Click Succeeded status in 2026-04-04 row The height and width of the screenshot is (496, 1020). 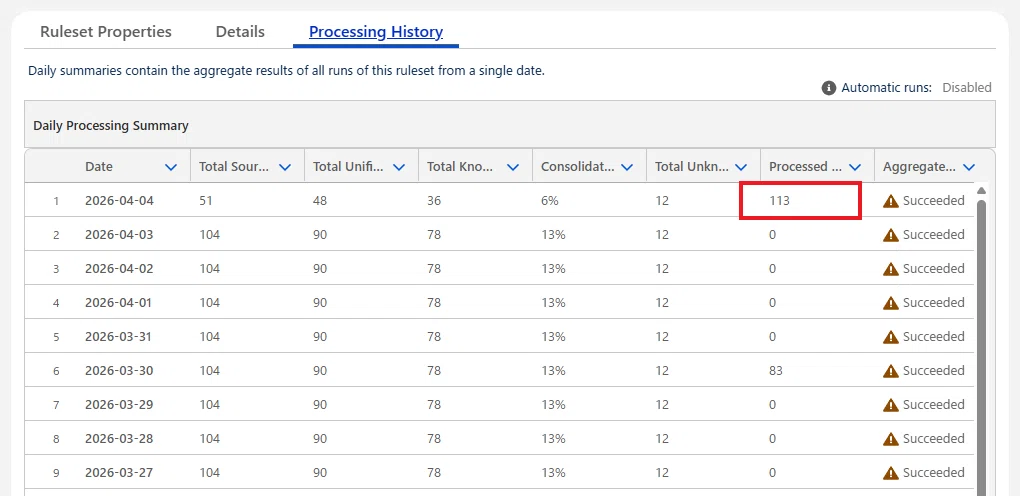point(933,200)
